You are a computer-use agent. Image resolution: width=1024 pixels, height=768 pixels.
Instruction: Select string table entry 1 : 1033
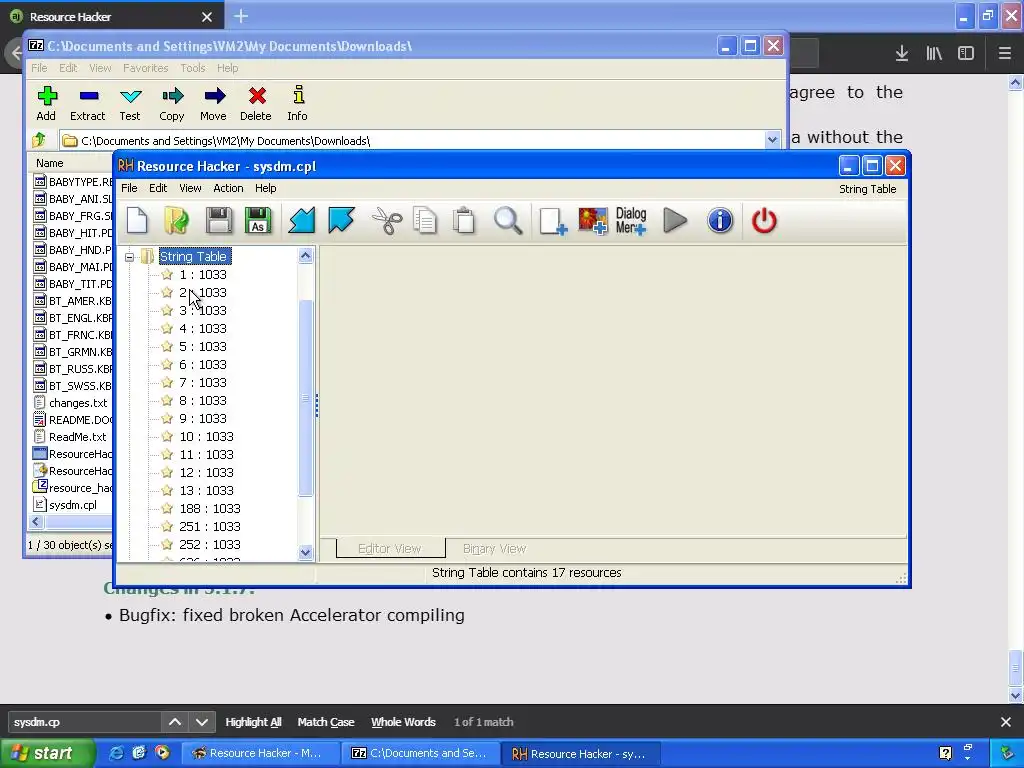coord(202,275)
